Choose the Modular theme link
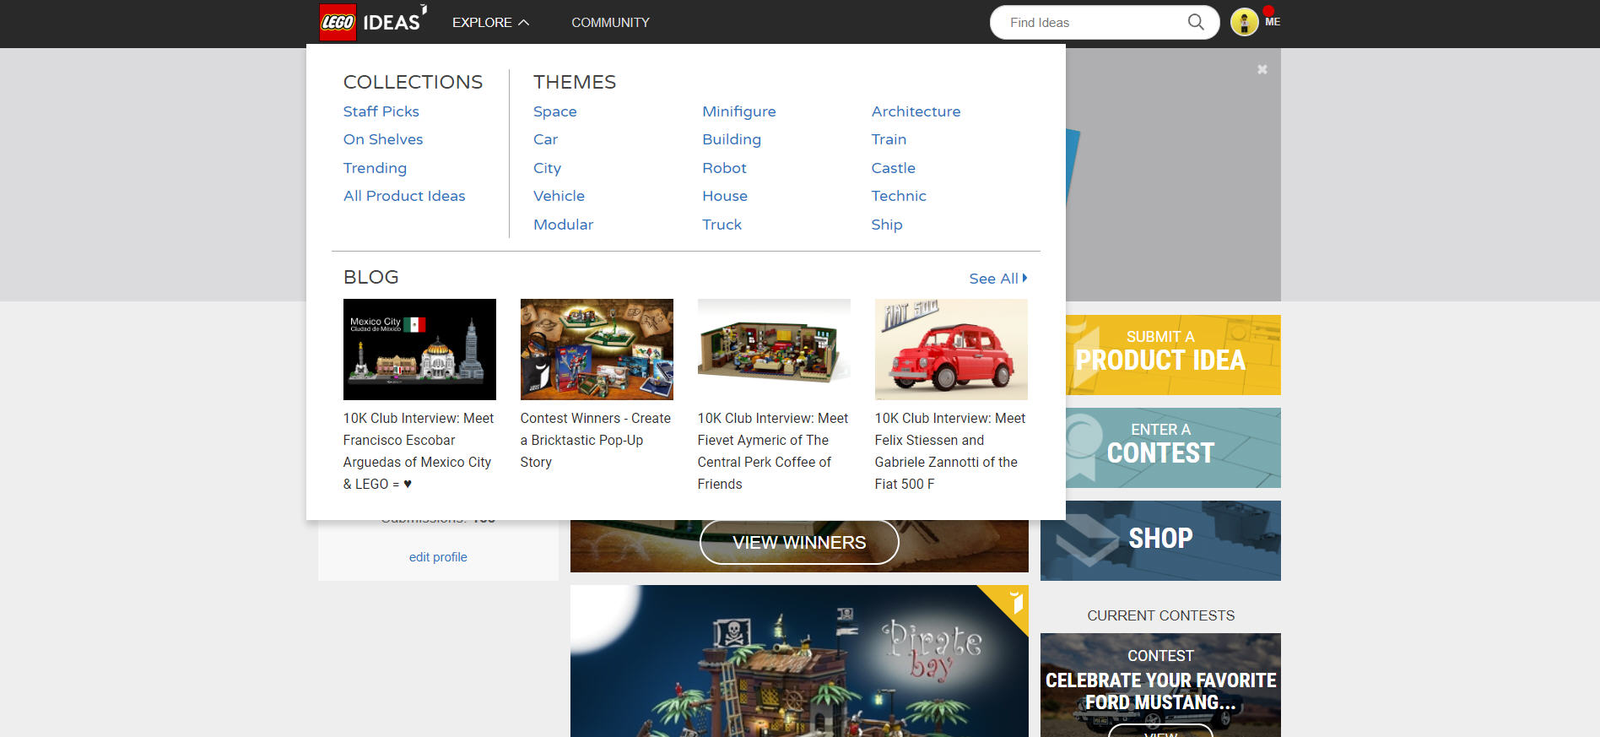The image size is (1600, 737). click(x=563, y=224)
